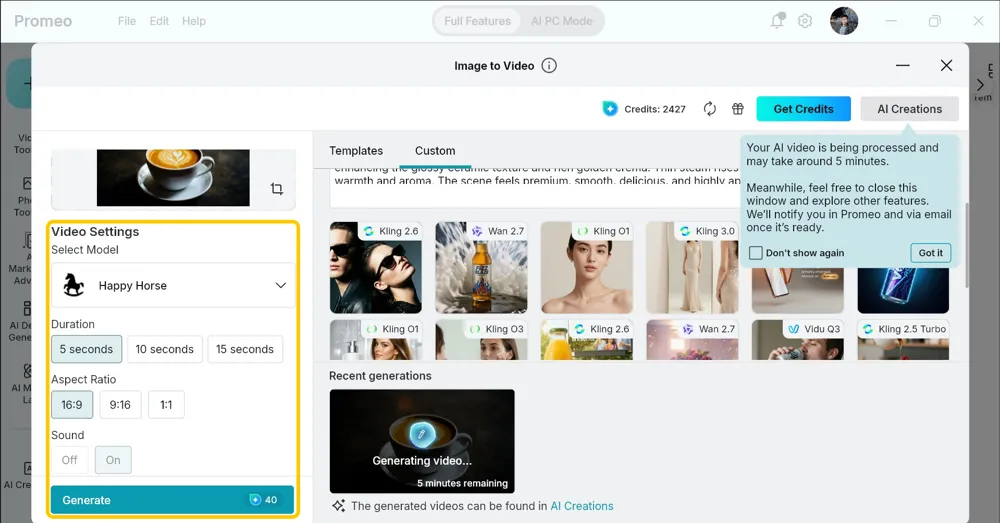Image resolution: width=1000 pixels, height=523 pixels.
Task: Select Full Features mode
Action: [x=478, y=21]
